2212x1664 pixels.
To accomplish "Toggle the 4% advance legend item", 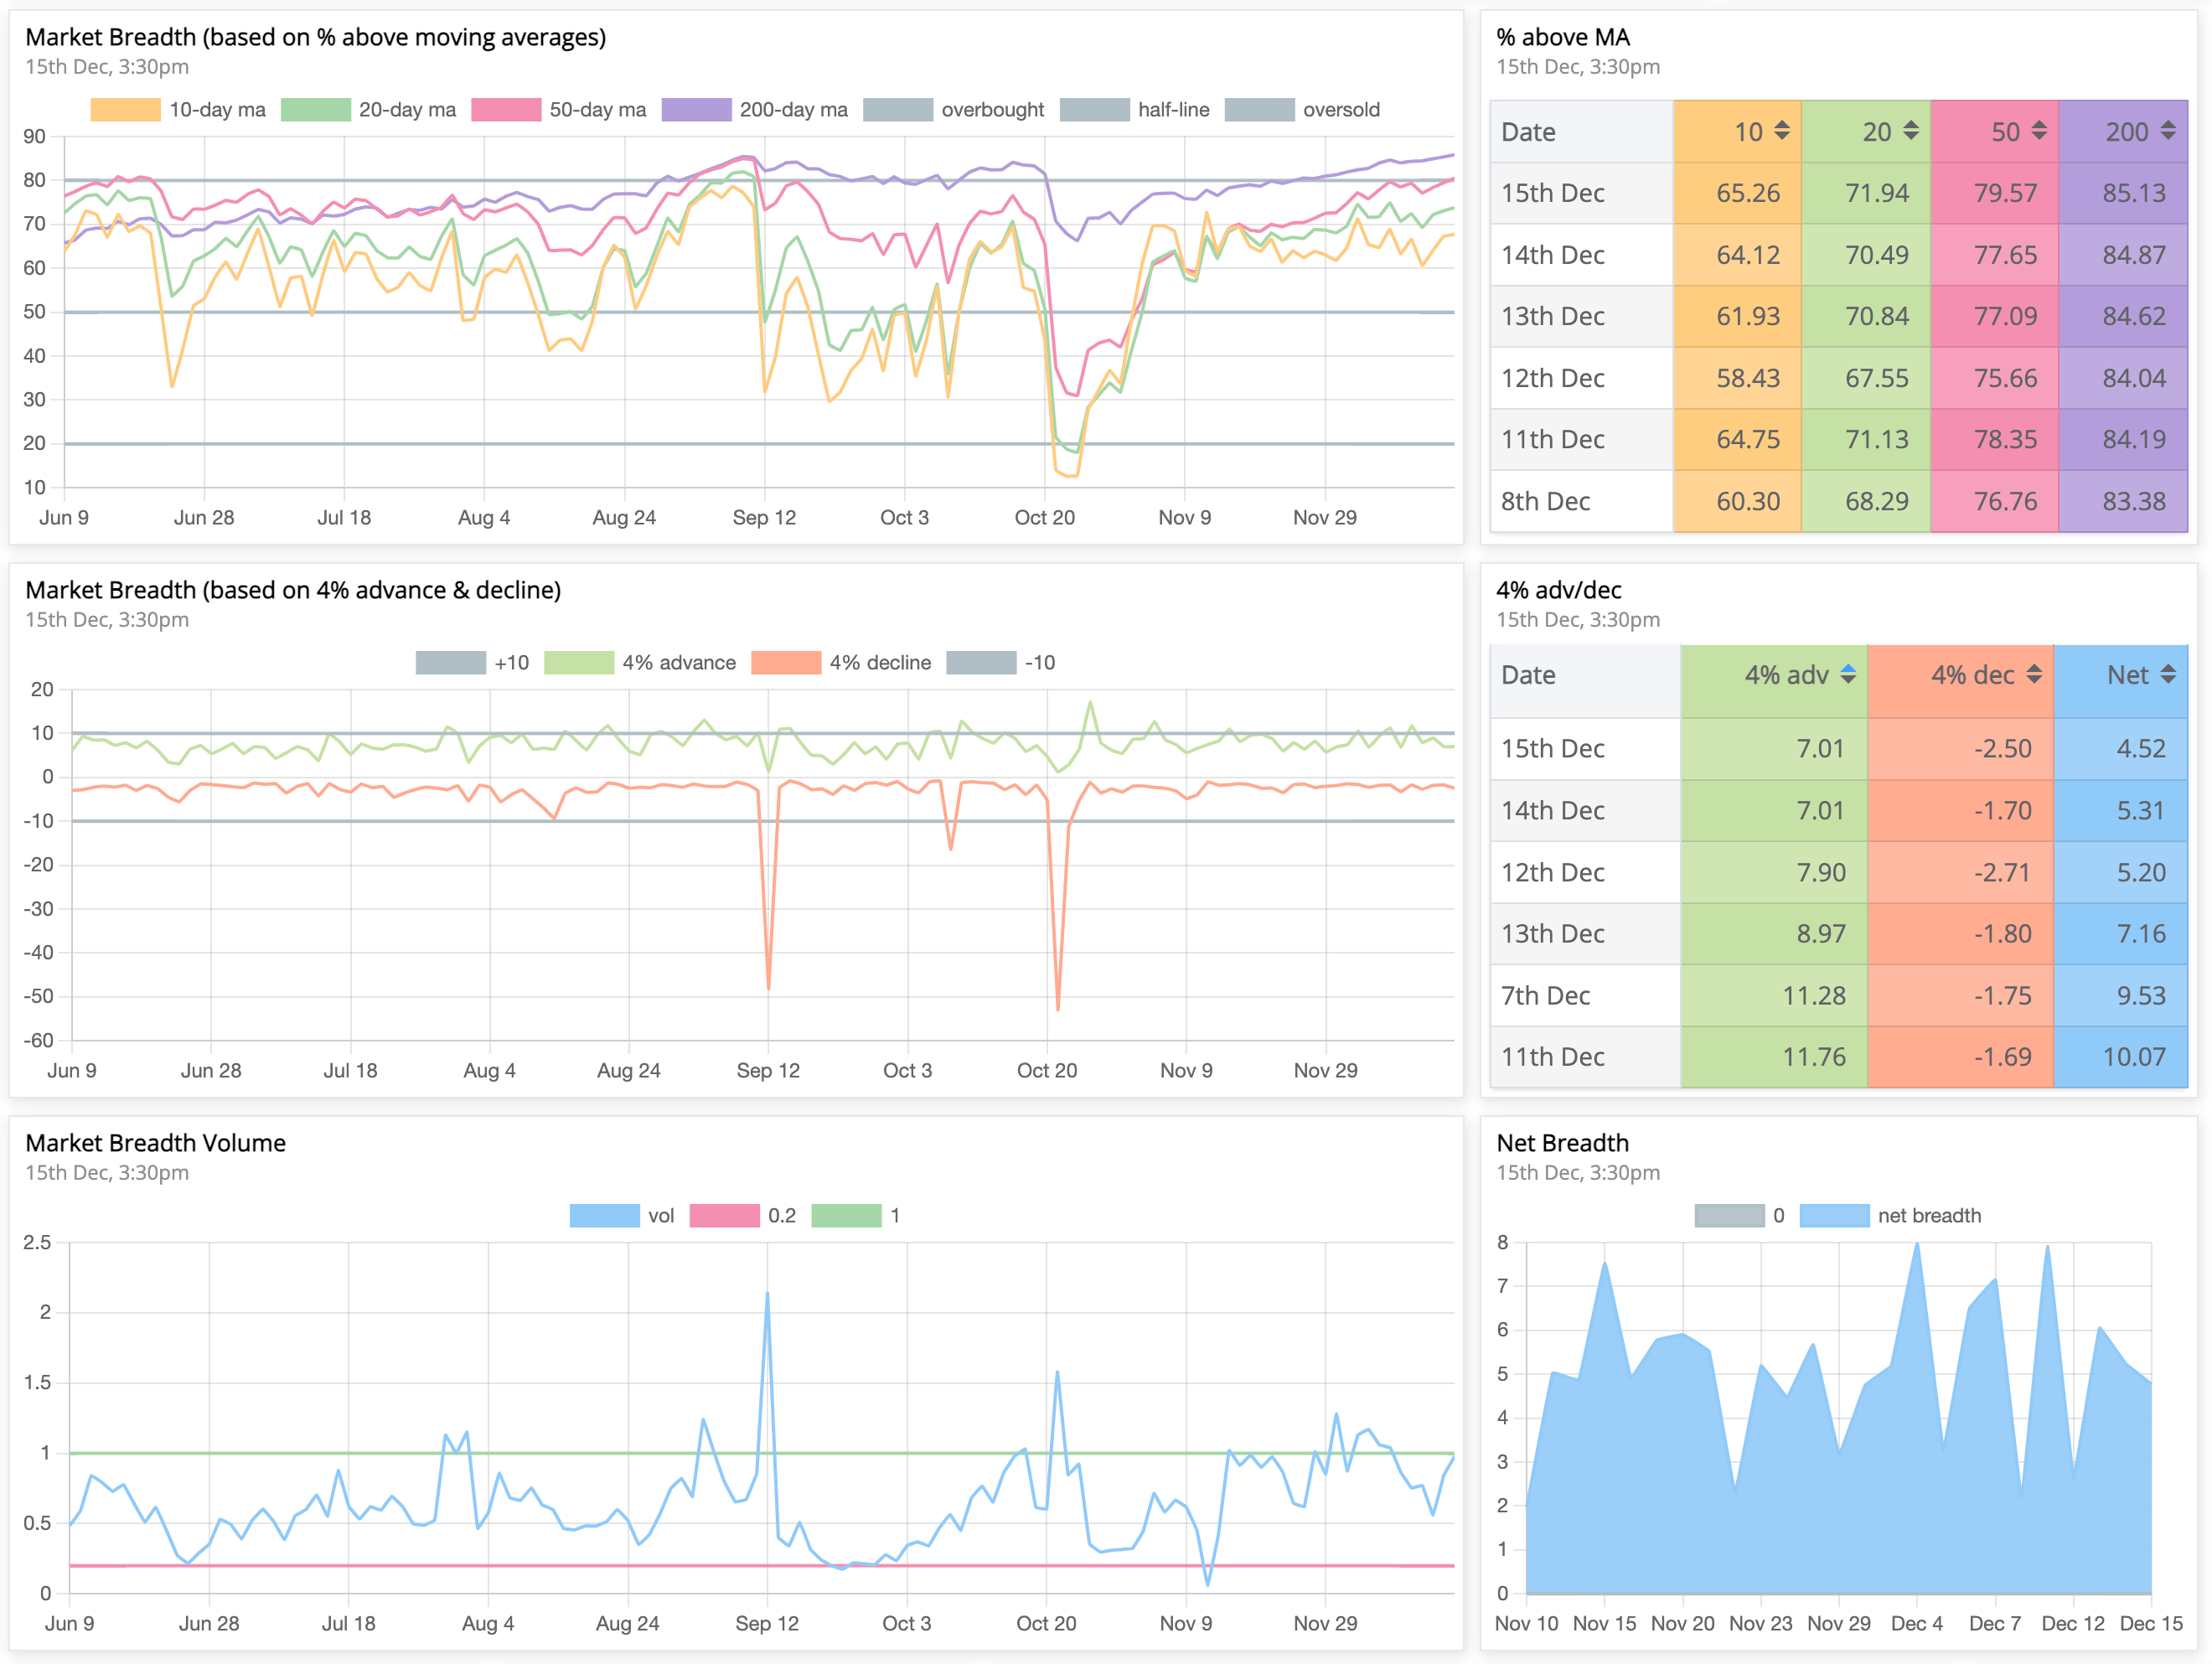I will tap(640, 663).
